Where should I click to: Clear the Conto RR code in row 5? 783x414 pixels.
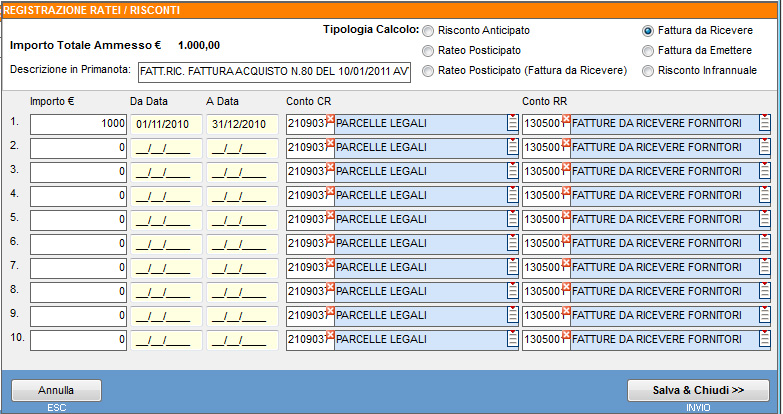(x=566, y=215)
